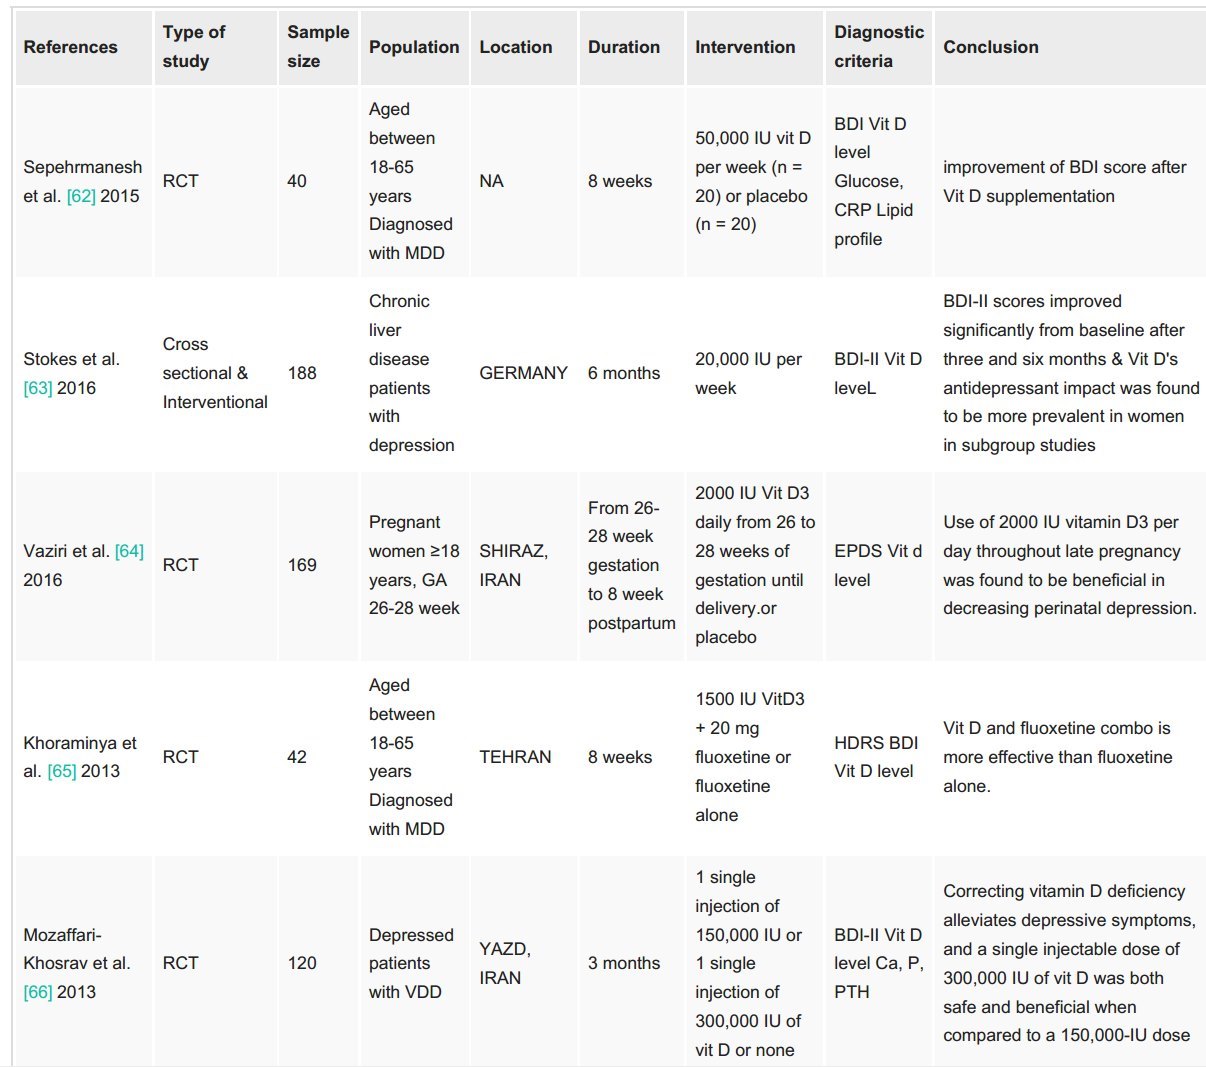Open citation link [63] for Stokes

click(38, 388)
